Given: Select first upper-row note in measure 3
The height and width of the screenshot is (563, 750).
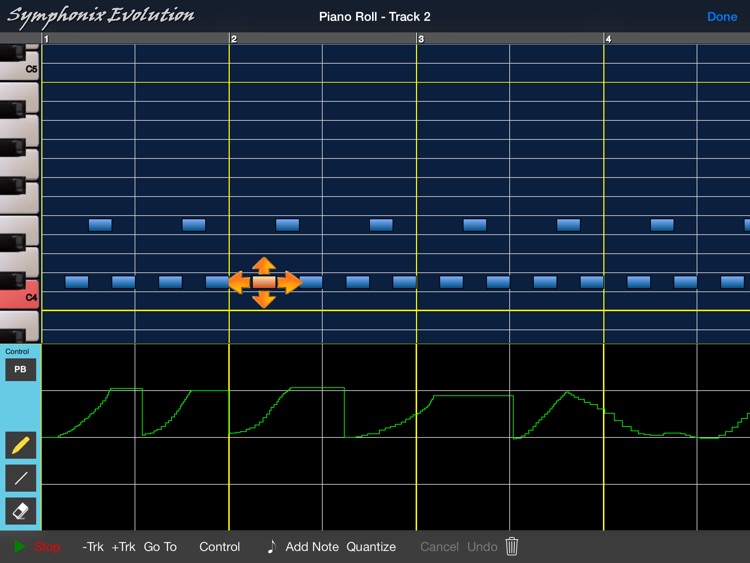Looking at the screenshot, I should click(x=475, y=225).
